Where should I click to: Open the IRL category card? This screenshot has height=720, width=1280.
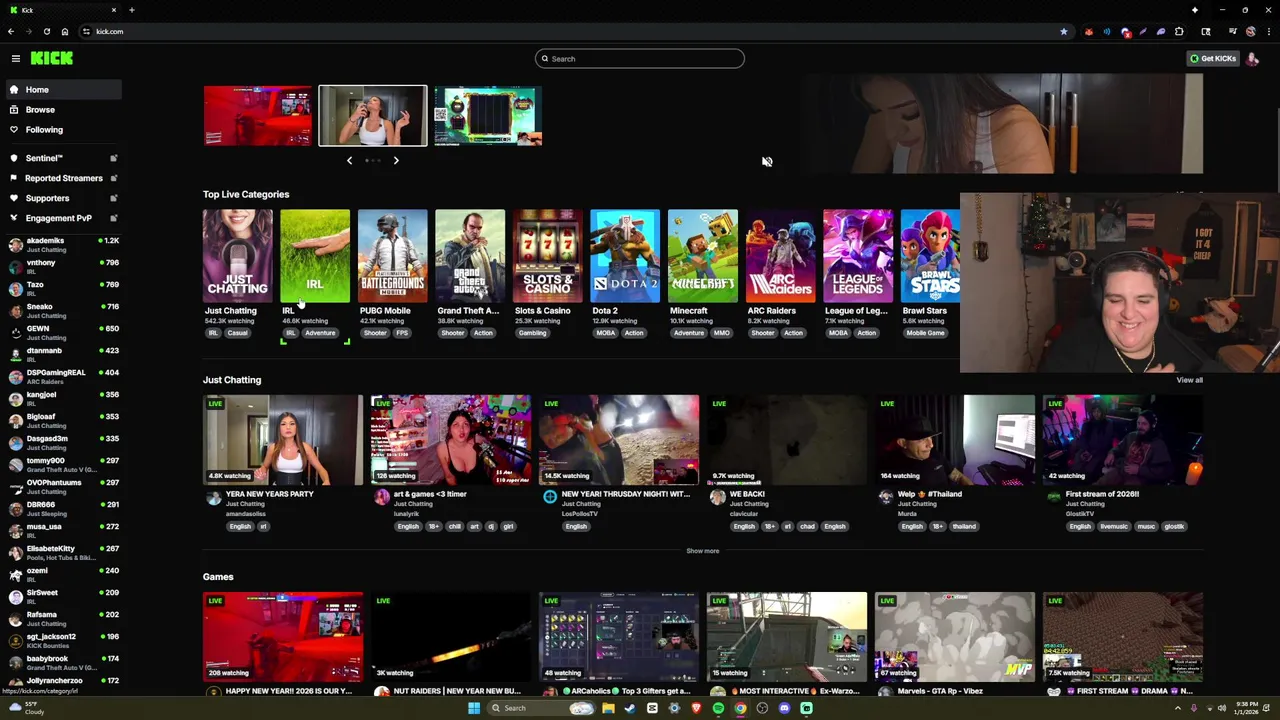pos(315,256)
